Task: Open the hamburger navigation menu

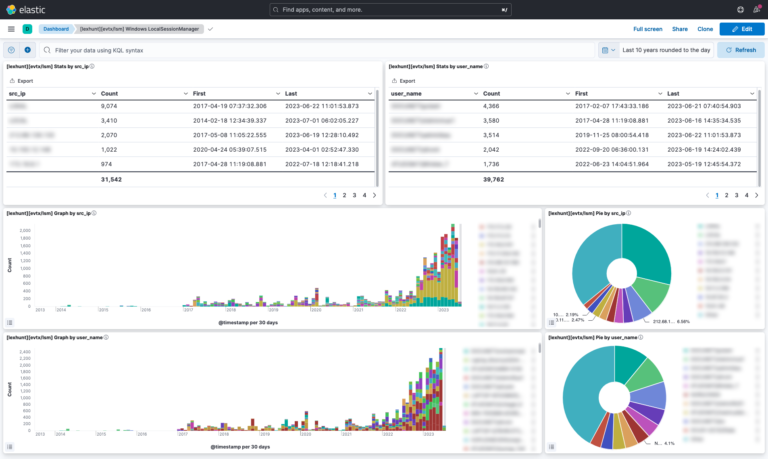Action: point(11,29)
